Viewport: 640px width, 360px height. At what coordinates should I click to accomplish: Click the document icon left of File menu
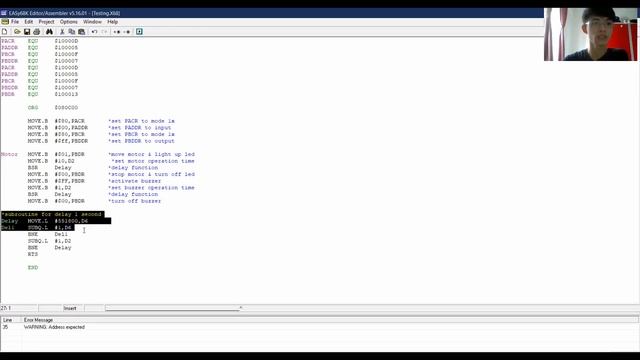5,22
